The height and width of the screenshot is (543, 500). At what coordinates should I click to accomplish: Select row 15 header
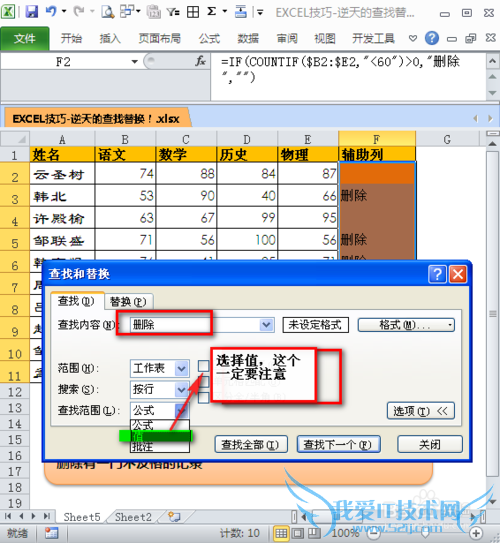(x=15, y=439)
